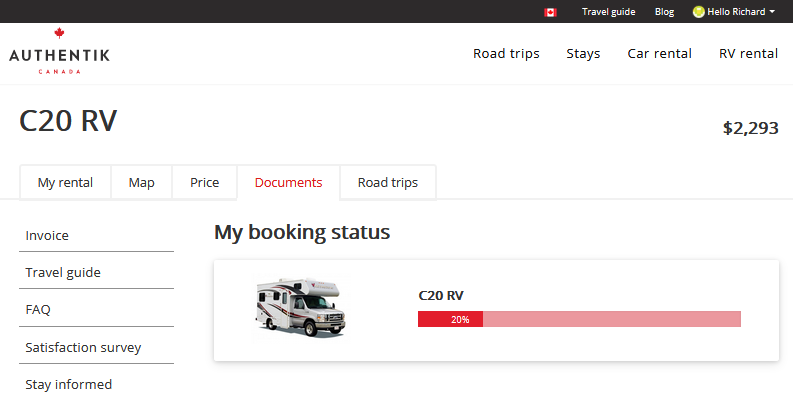Go to the Blog link

pyautogui.click(x=664, y=12)
